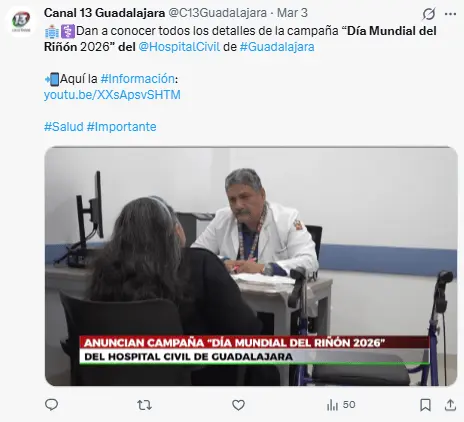Screen dimensions: 464x422
Task: Open the @C13Guadalajara handle
Action: pyautogui.click(x=217, y=13)
